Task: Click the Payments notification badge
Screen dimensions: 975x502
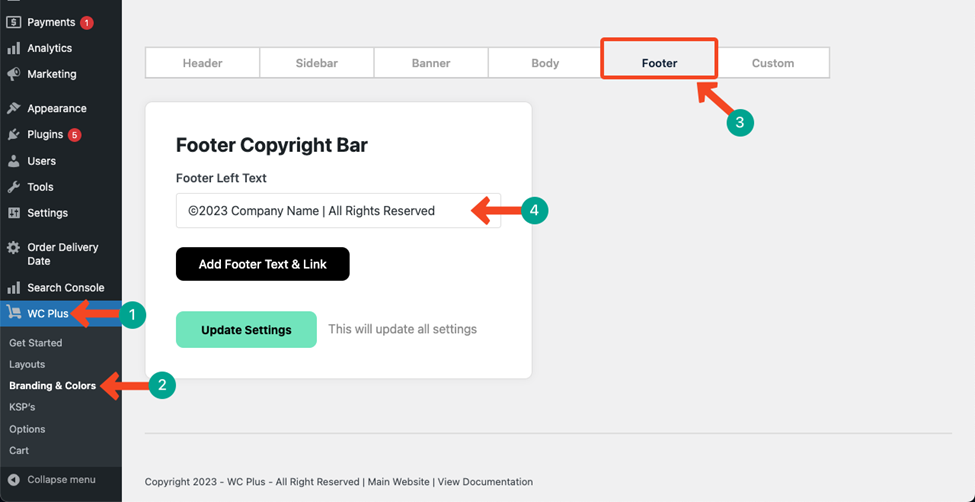Action: pos(86,23)
